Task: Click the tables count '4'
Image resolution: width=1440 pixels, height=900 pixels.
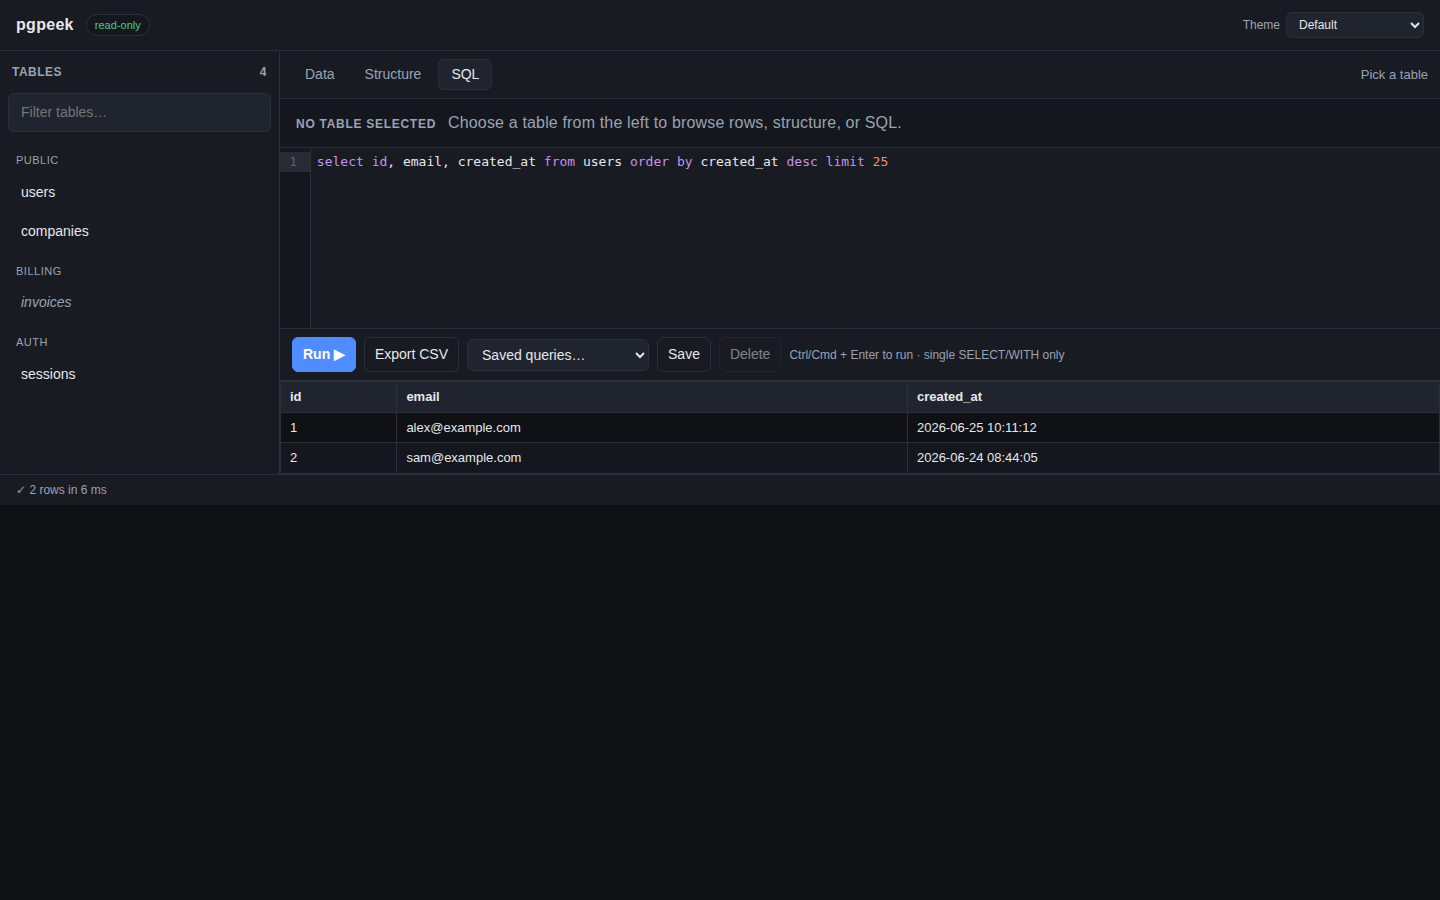Action: click(263, 72)
